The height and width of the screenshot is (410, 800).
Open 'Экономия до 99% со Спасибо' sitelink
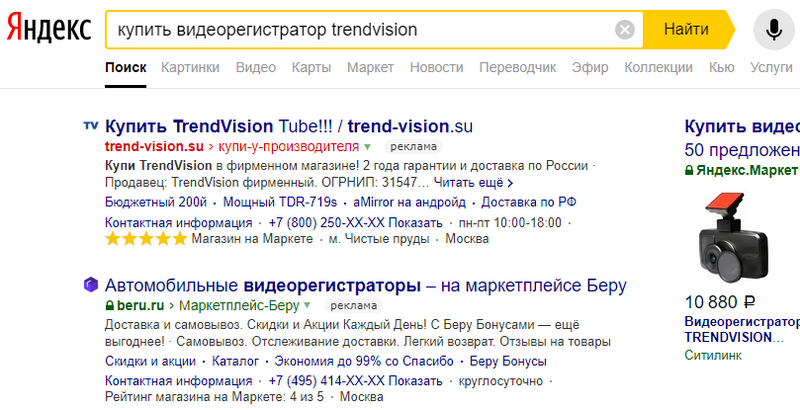tap(364, 362)
